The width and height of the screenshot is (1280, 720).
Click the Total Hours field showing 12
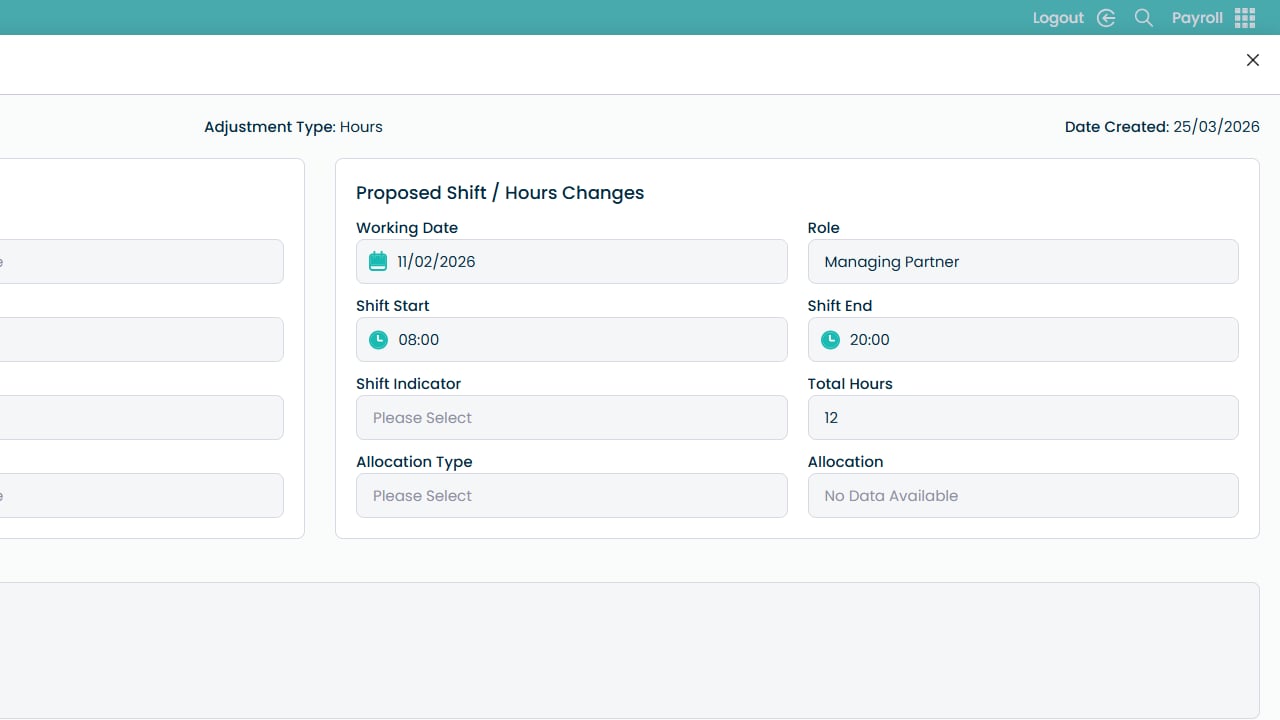coord(1023,418)
